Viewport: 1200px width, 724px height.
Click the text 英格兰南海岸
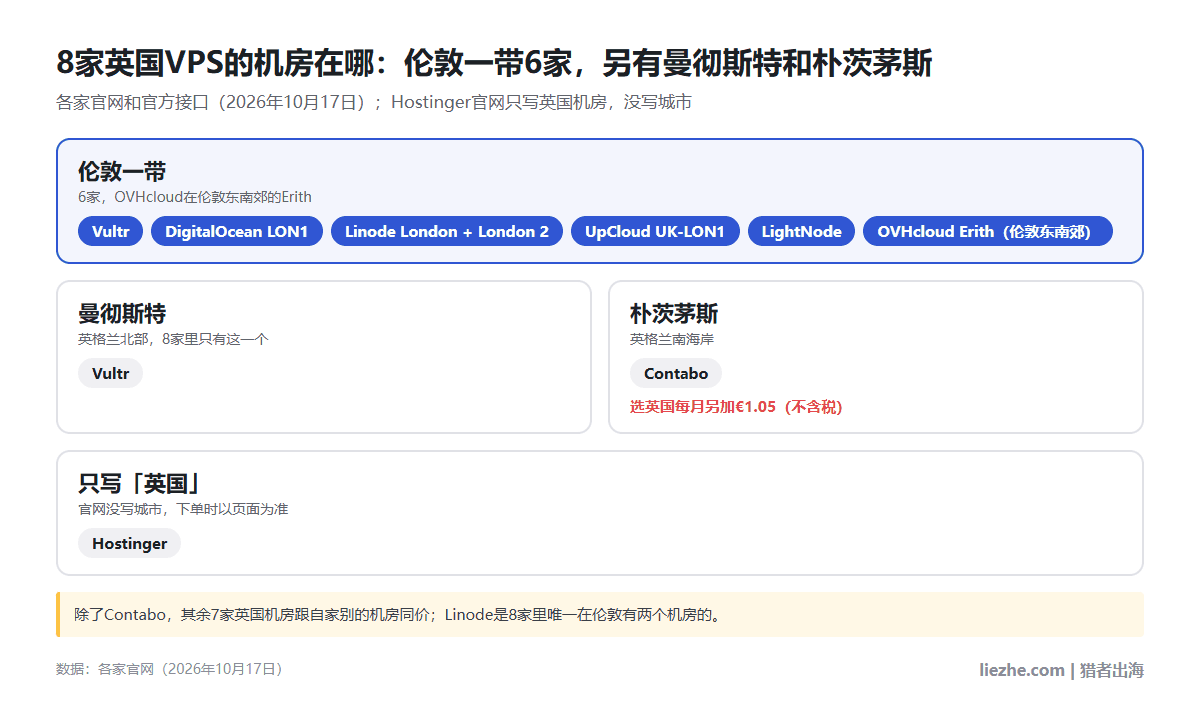tap(672, 339)
